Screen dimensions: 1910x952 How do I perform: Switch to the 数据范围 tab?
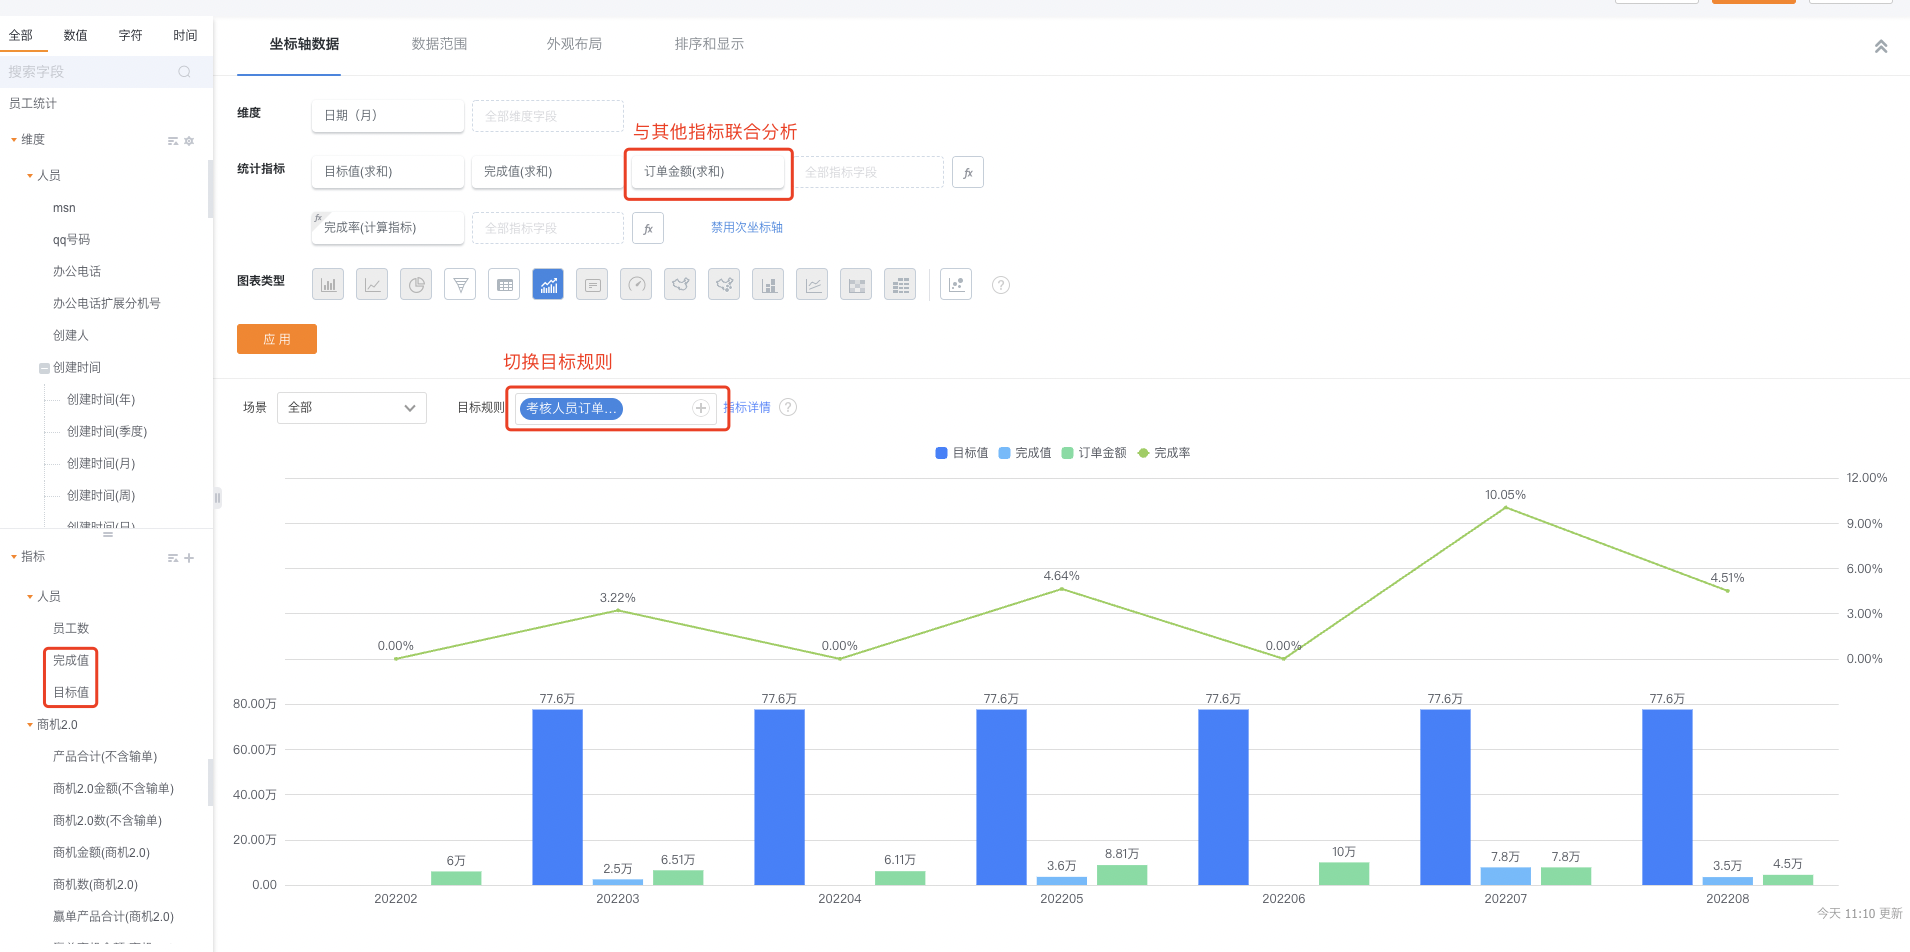(439, 44)
